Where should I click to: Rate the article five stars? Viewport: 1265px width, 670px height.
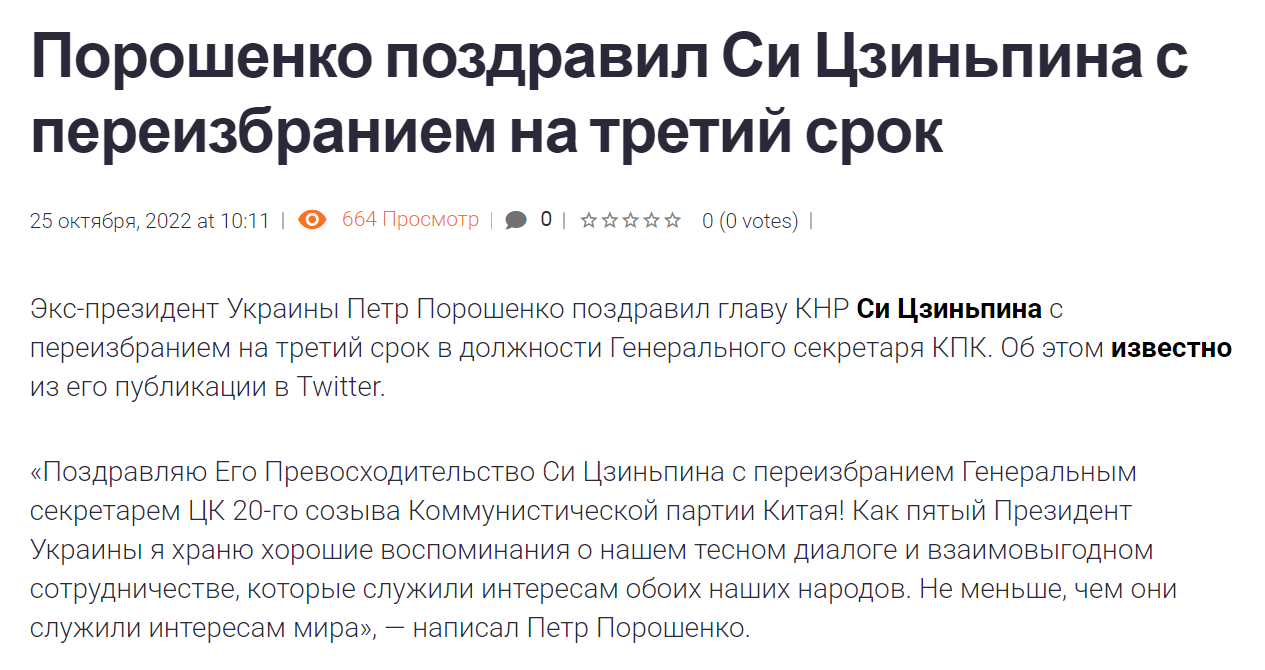(673, 220)
